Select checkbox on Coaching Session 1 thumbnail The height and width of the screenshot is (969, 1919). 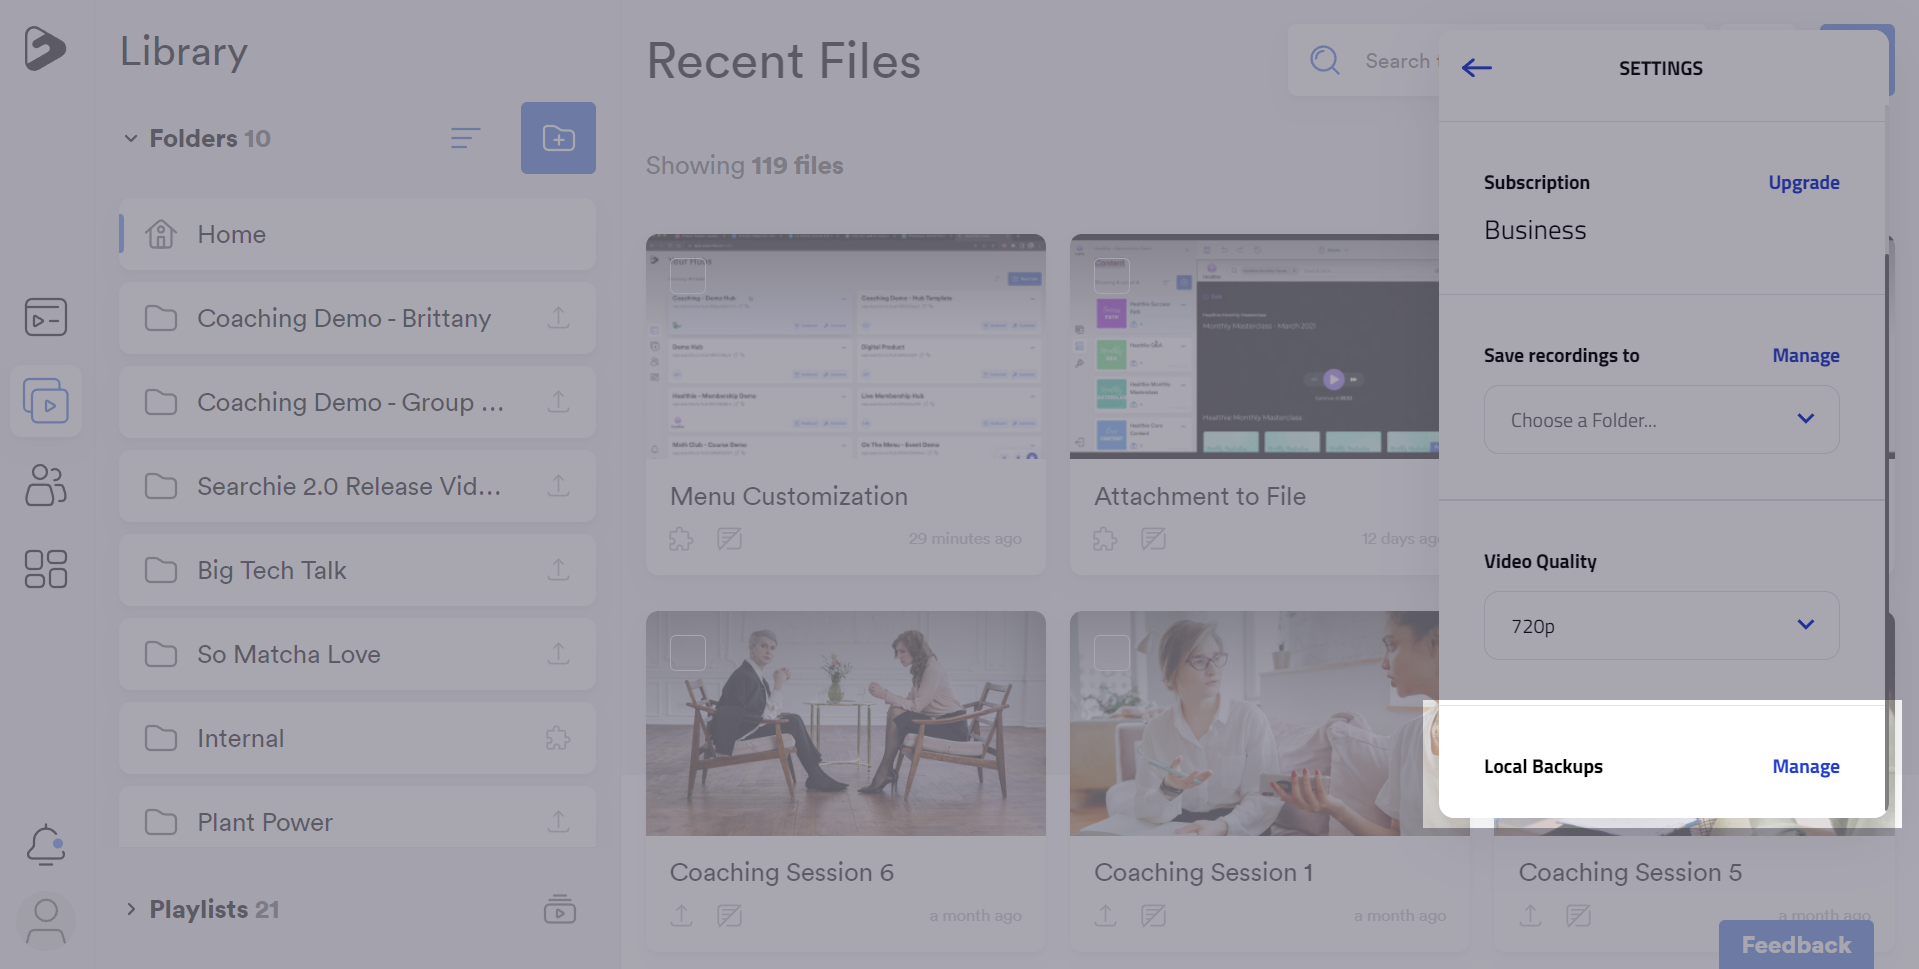click(x=1112, y=653)
